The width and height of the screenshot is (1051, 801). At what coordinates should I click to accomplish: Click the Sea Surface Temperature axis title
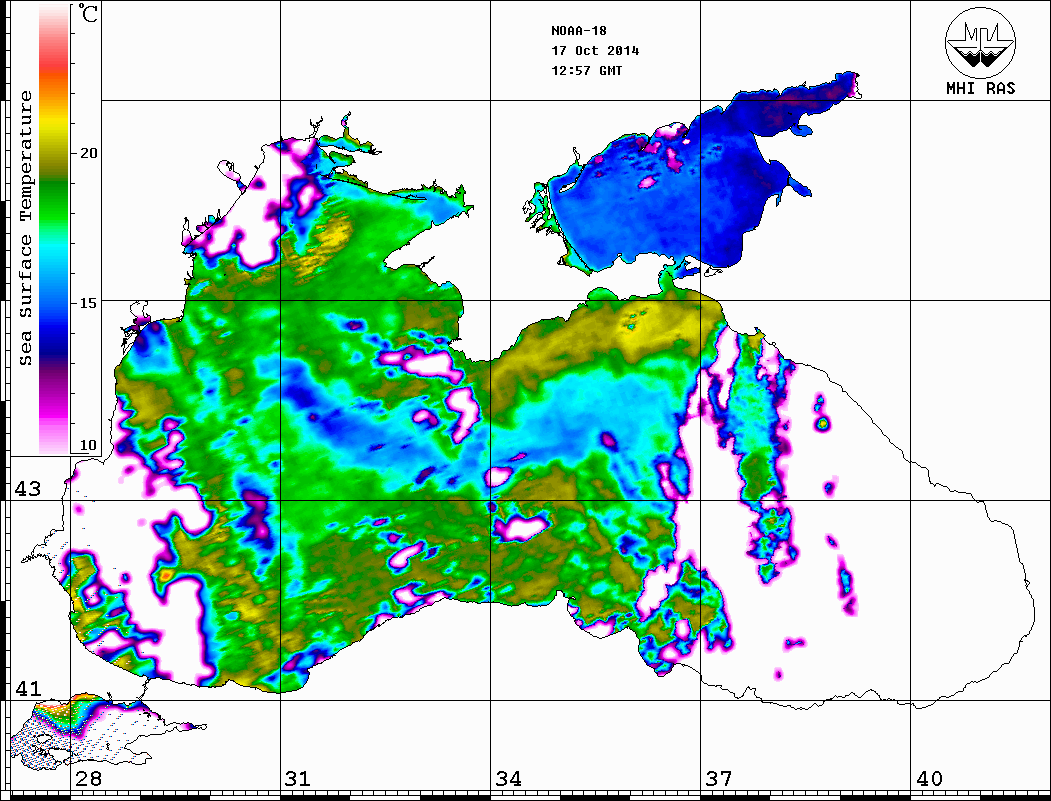[x=25, y=228]
